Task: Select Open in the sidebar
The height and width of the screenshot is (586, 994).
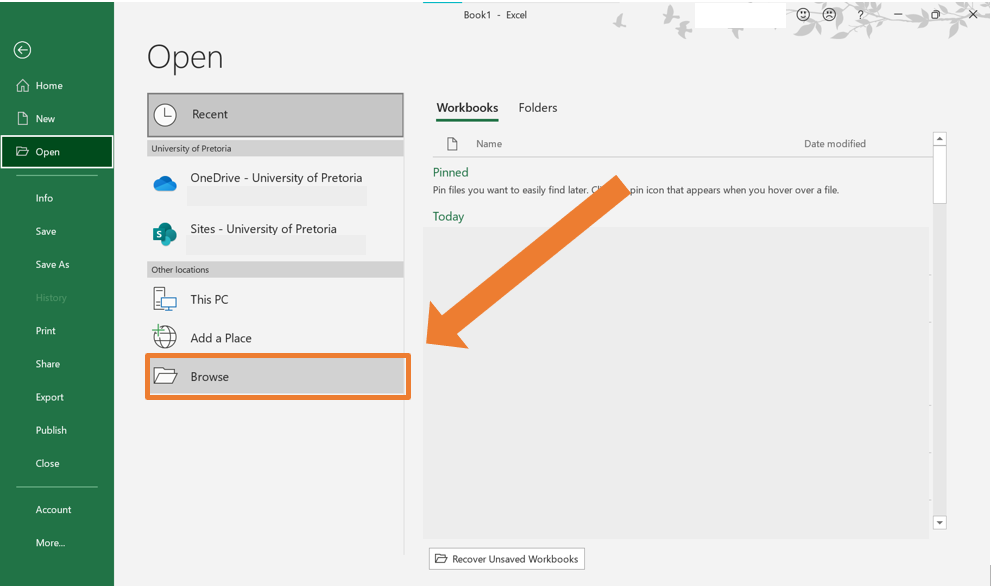Action: (57, 152)
